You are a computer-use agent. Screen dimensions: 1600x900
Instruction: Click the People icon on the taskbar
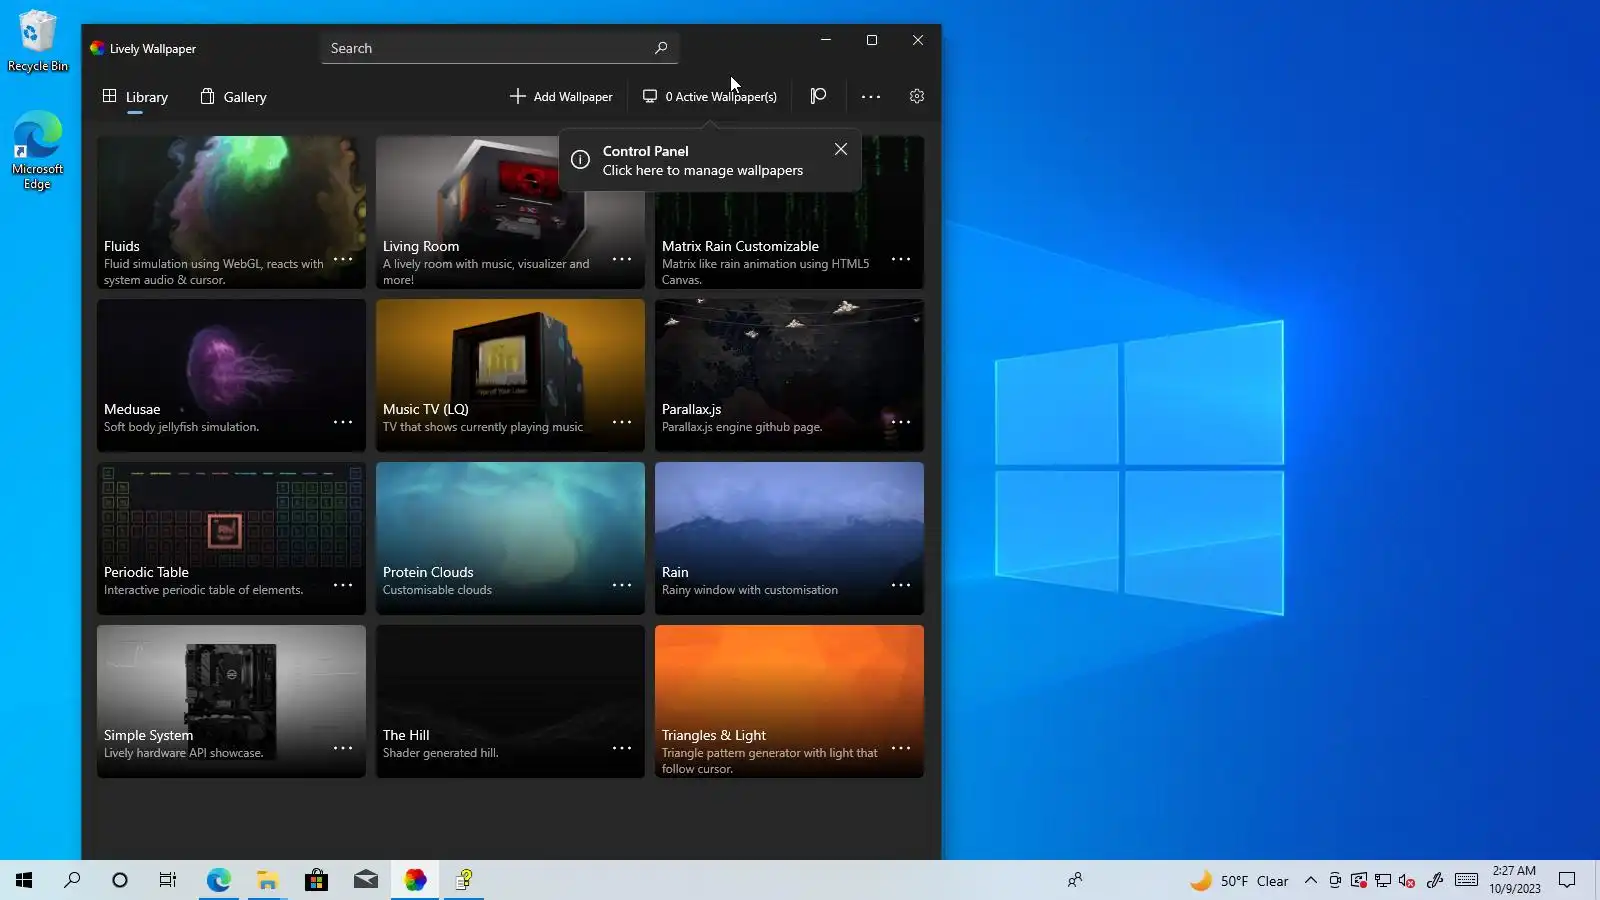point(1075,880)
